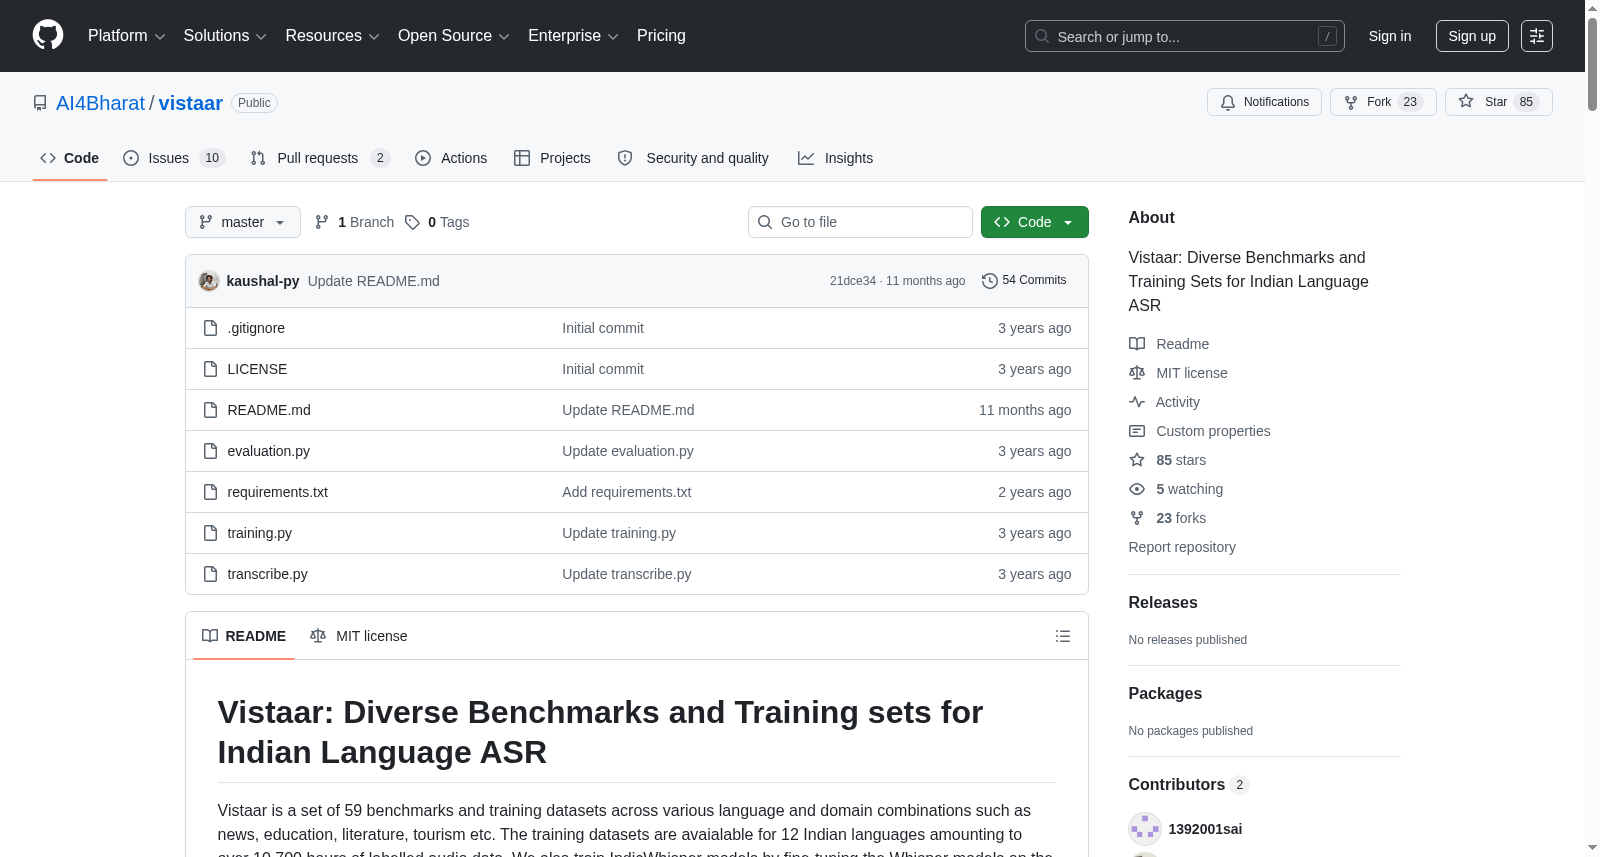This screenshot has width=1600, height=857.
Task: Click the file icon for requirements.txt
Action: (x=210, y=492)
